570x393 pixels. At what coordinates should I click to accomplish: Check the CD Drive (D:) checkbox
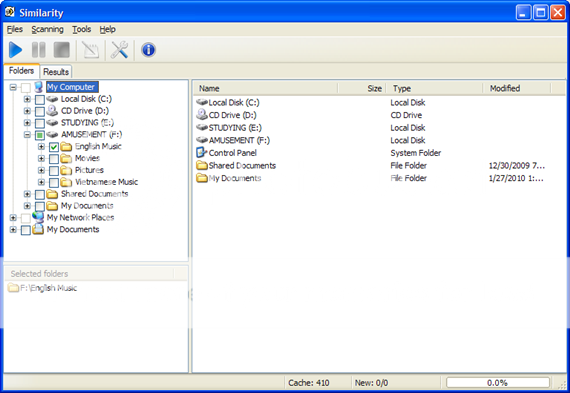click(x=40, y=111)
